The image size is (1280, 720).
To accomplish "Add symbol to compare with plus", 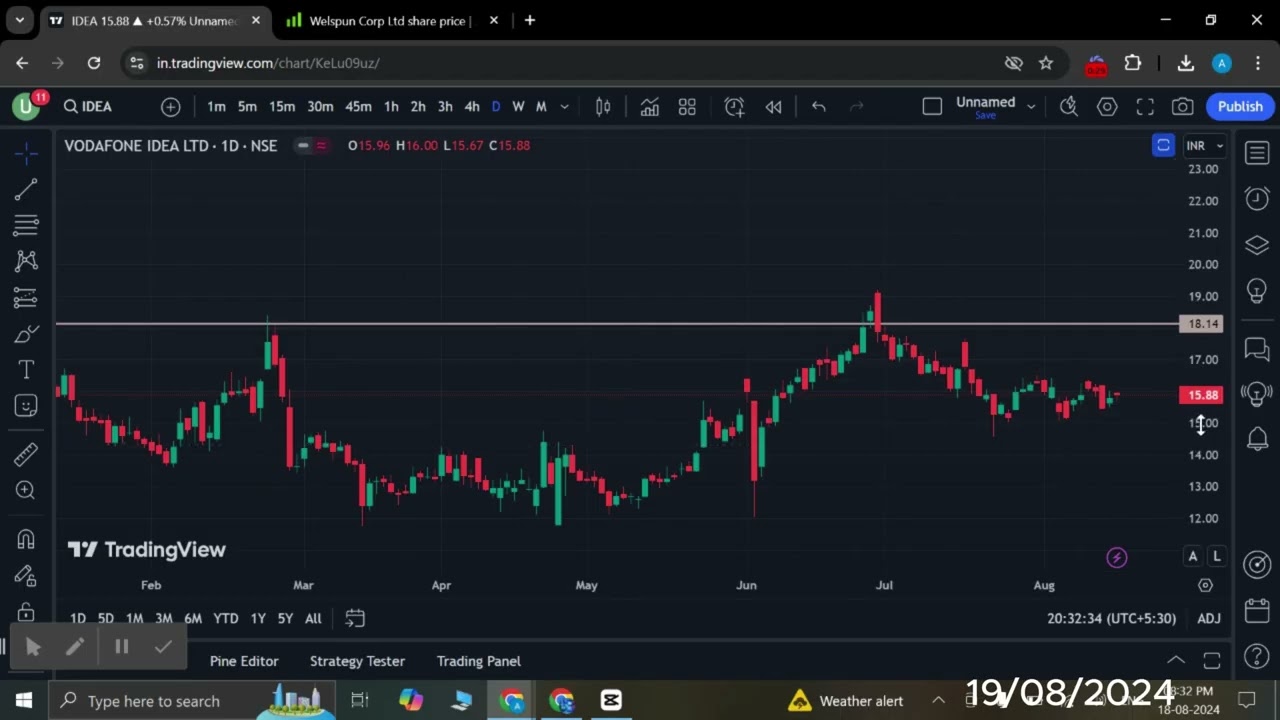I will pyautogui.click(x=171, y=106).
